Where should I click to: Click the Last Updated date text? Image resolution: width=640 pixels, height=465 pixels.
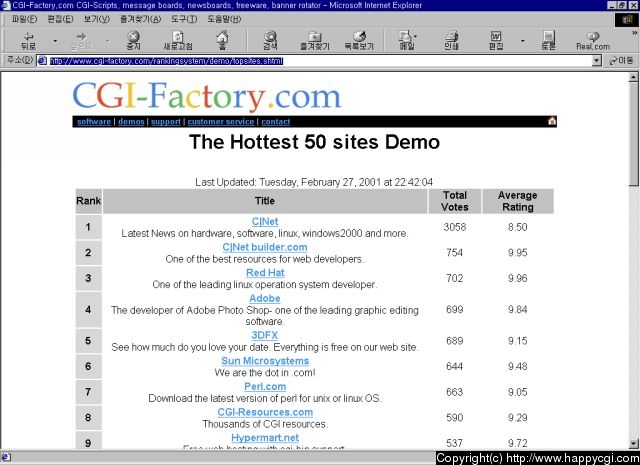click(x=314, y=182)
